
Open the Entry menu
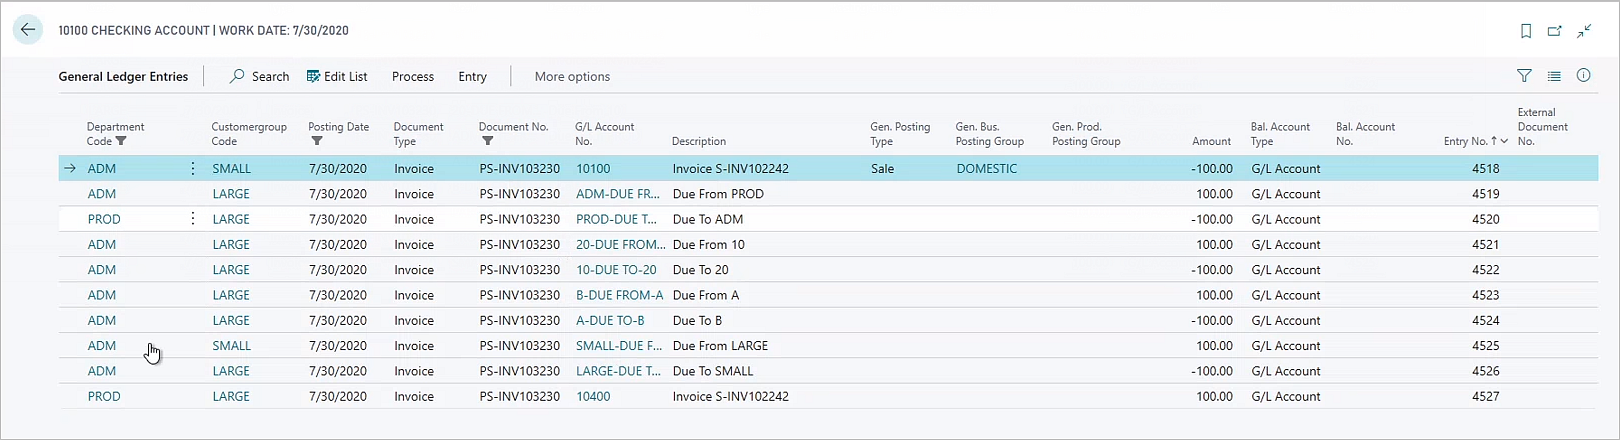pyautogui.click(x=472, y=76)
